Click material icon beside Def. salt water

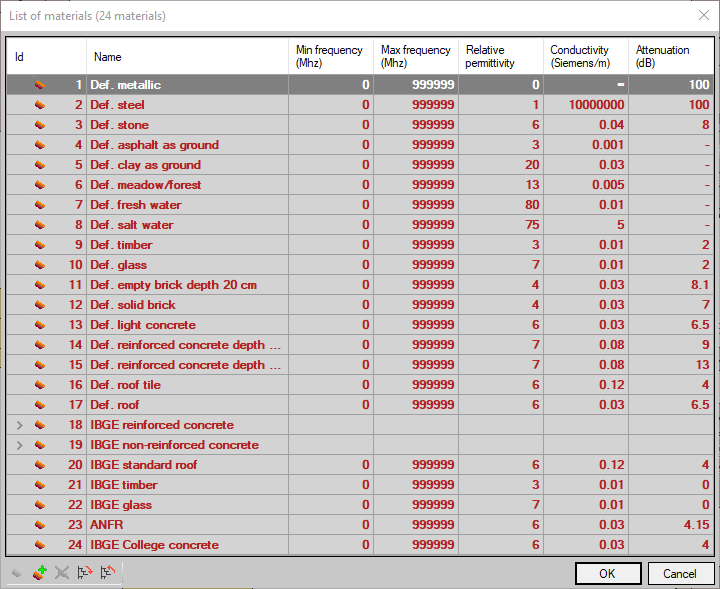pos(40,225)
